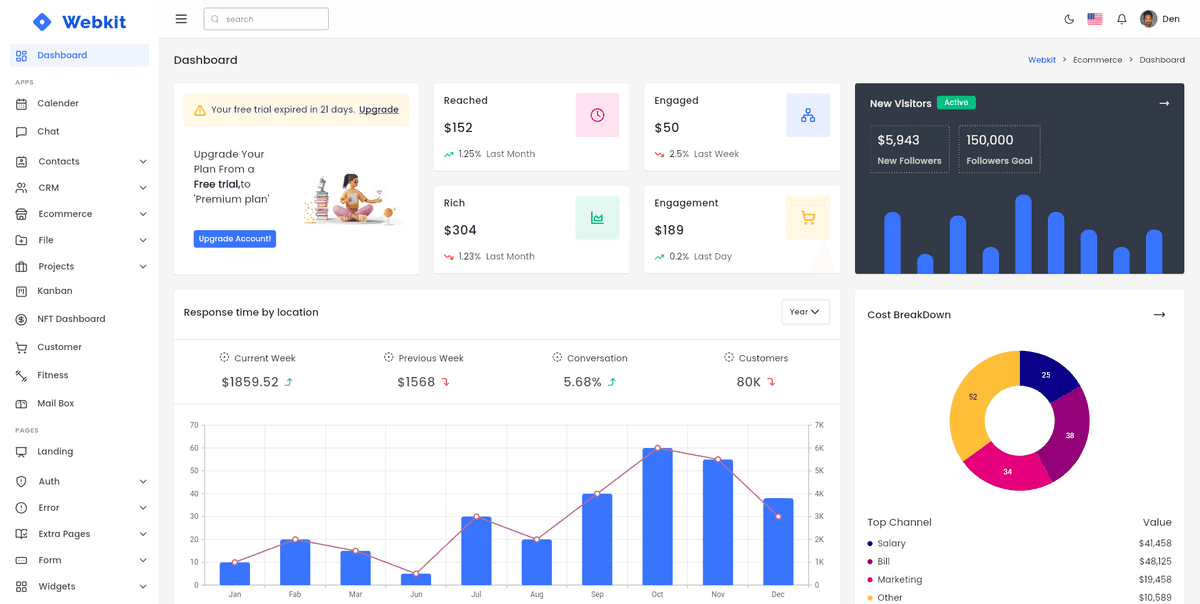Click the Calender sidebar icon
The image size is (1200, 604).
[22, 104]
